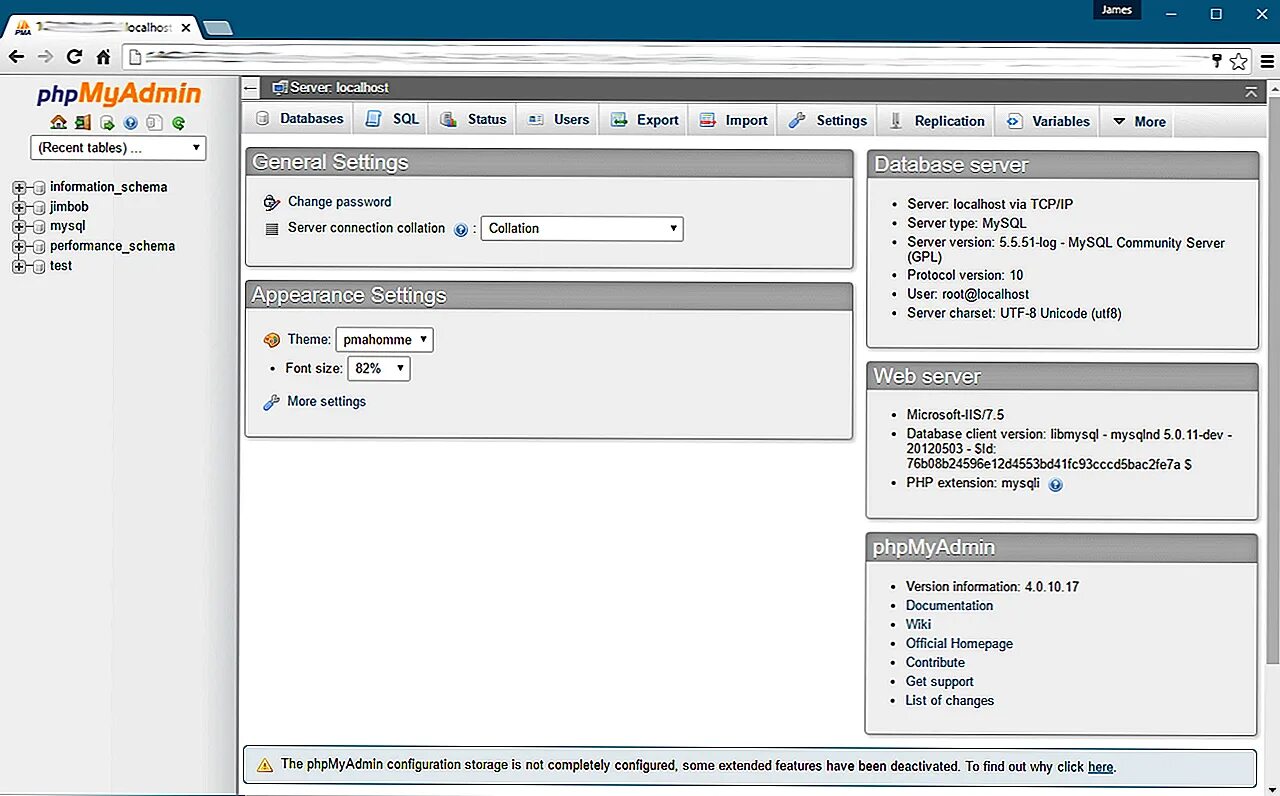Click the browser home button
The width and height of the screenshot is (1280, 796).
pos(103,58)
